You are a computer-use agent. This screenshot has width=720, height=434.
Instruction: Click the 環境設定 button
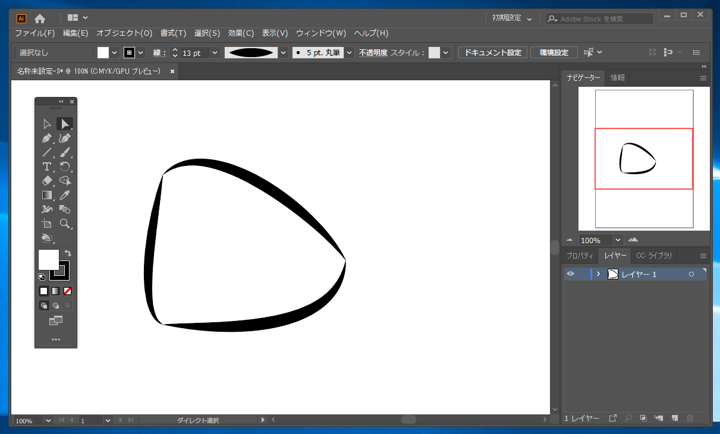[553, 52]
